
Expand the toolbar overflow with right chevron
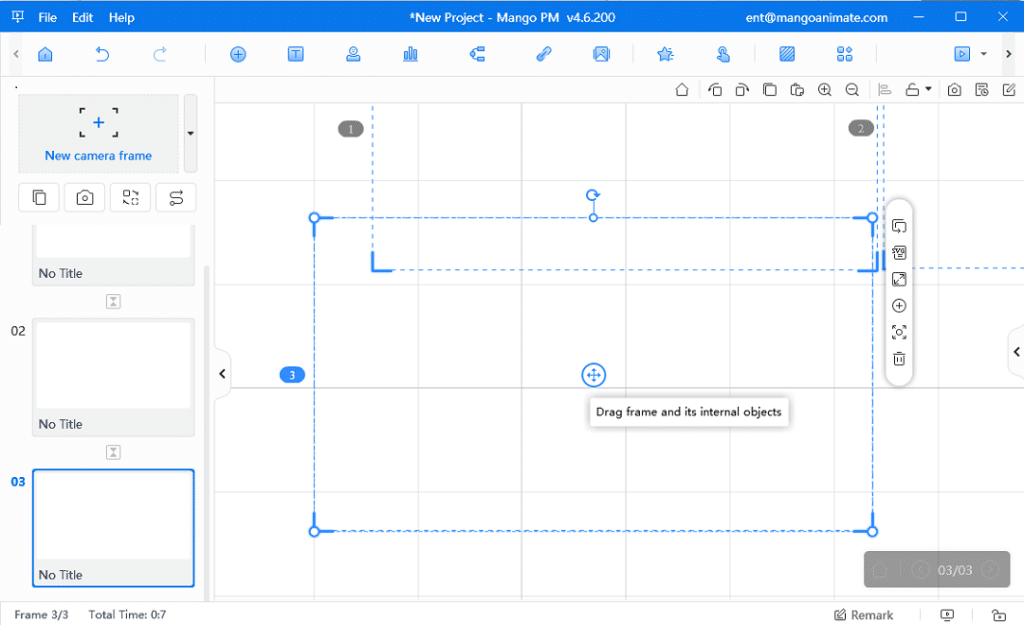(x=1009, y=54)
